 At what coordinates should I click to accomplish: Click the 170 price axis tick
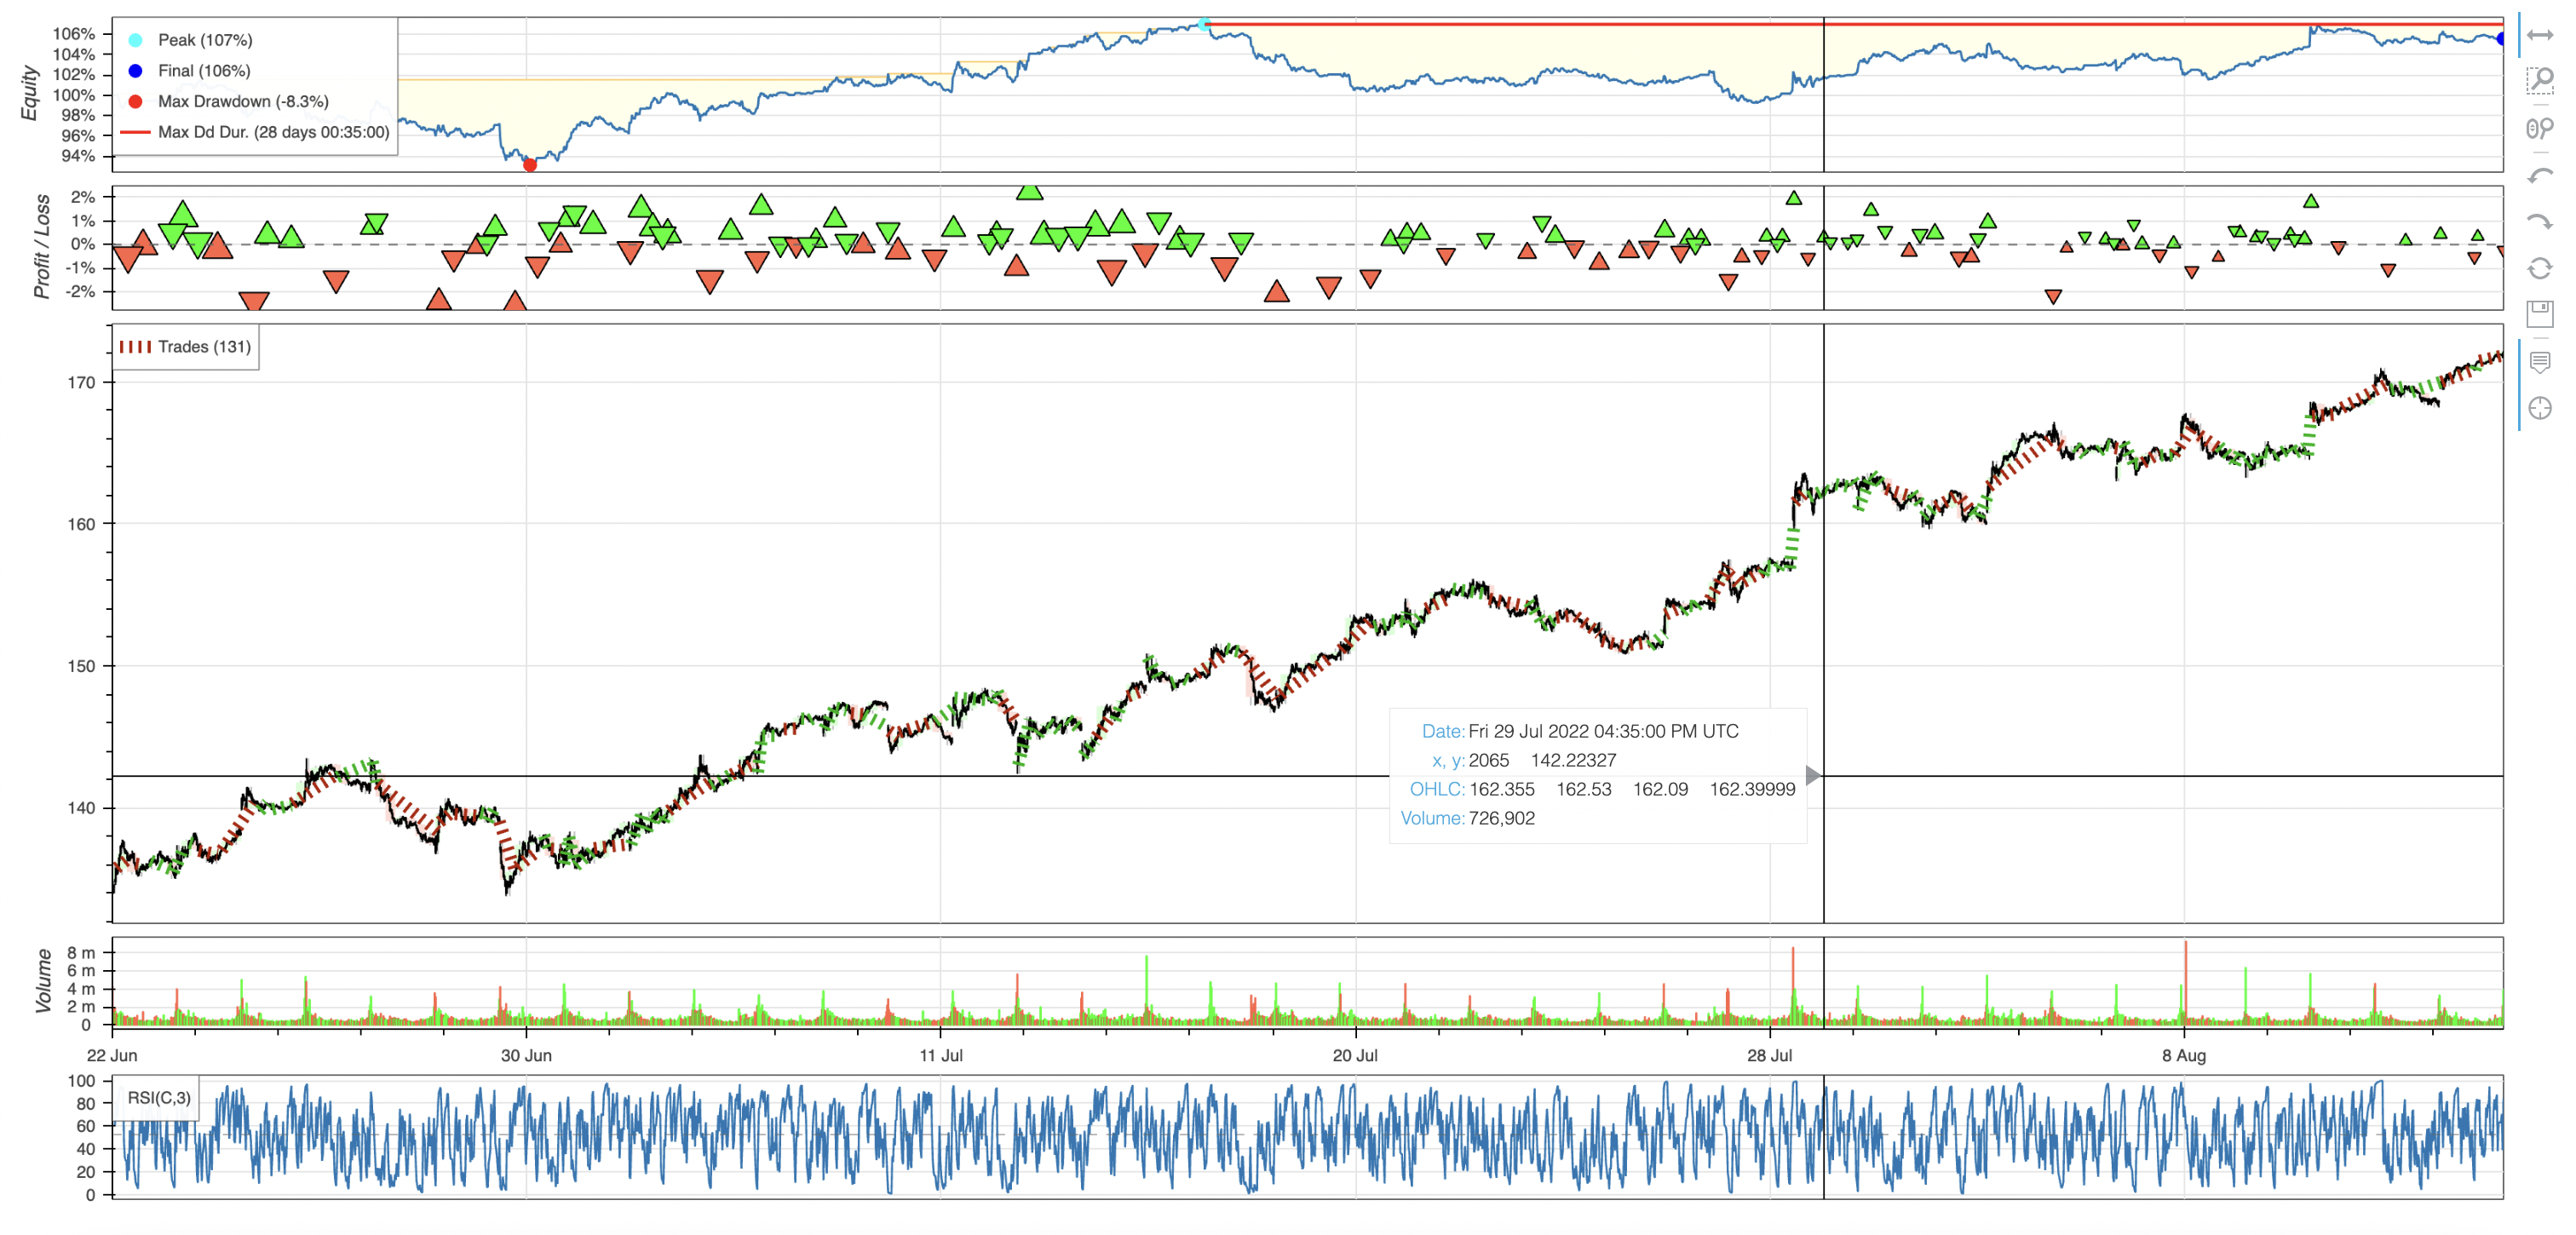coord(81,382)
